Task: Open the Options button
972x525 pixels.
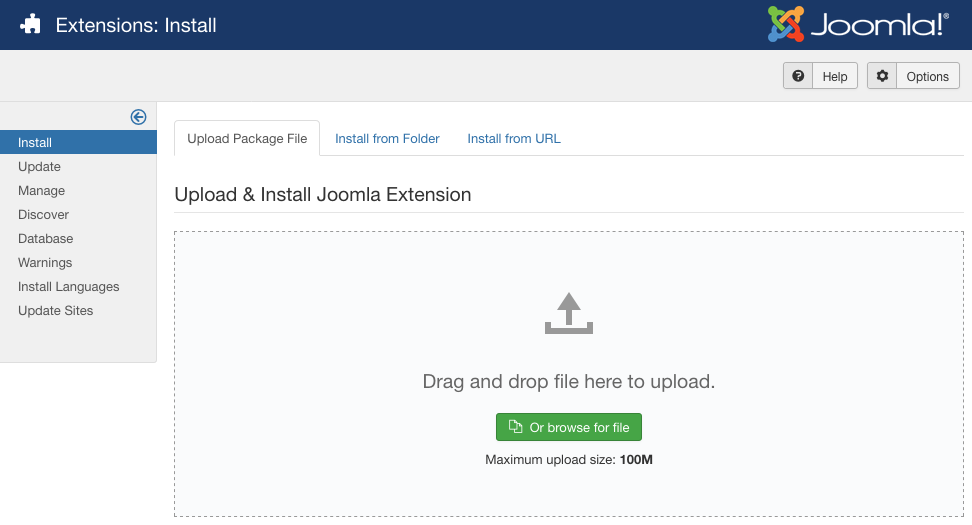Action: click(913, 76)
